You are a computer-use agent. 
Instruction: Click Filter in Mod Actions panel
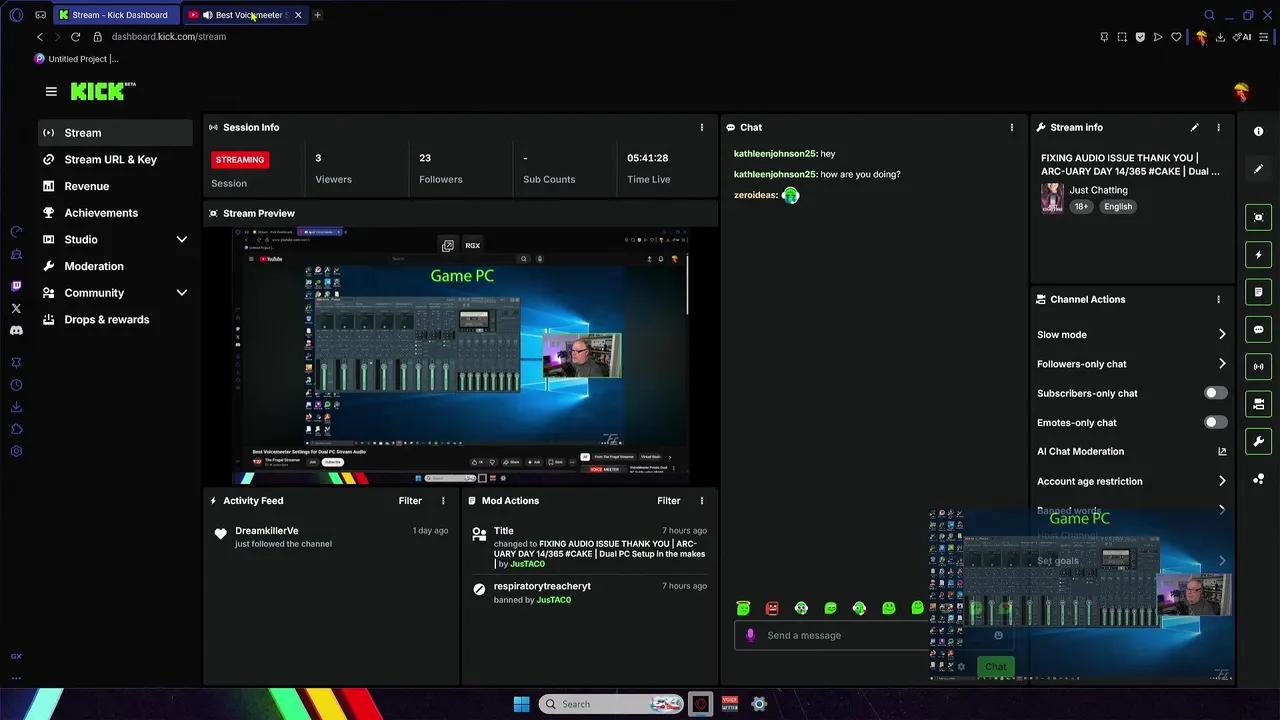[x=669, y=500]
